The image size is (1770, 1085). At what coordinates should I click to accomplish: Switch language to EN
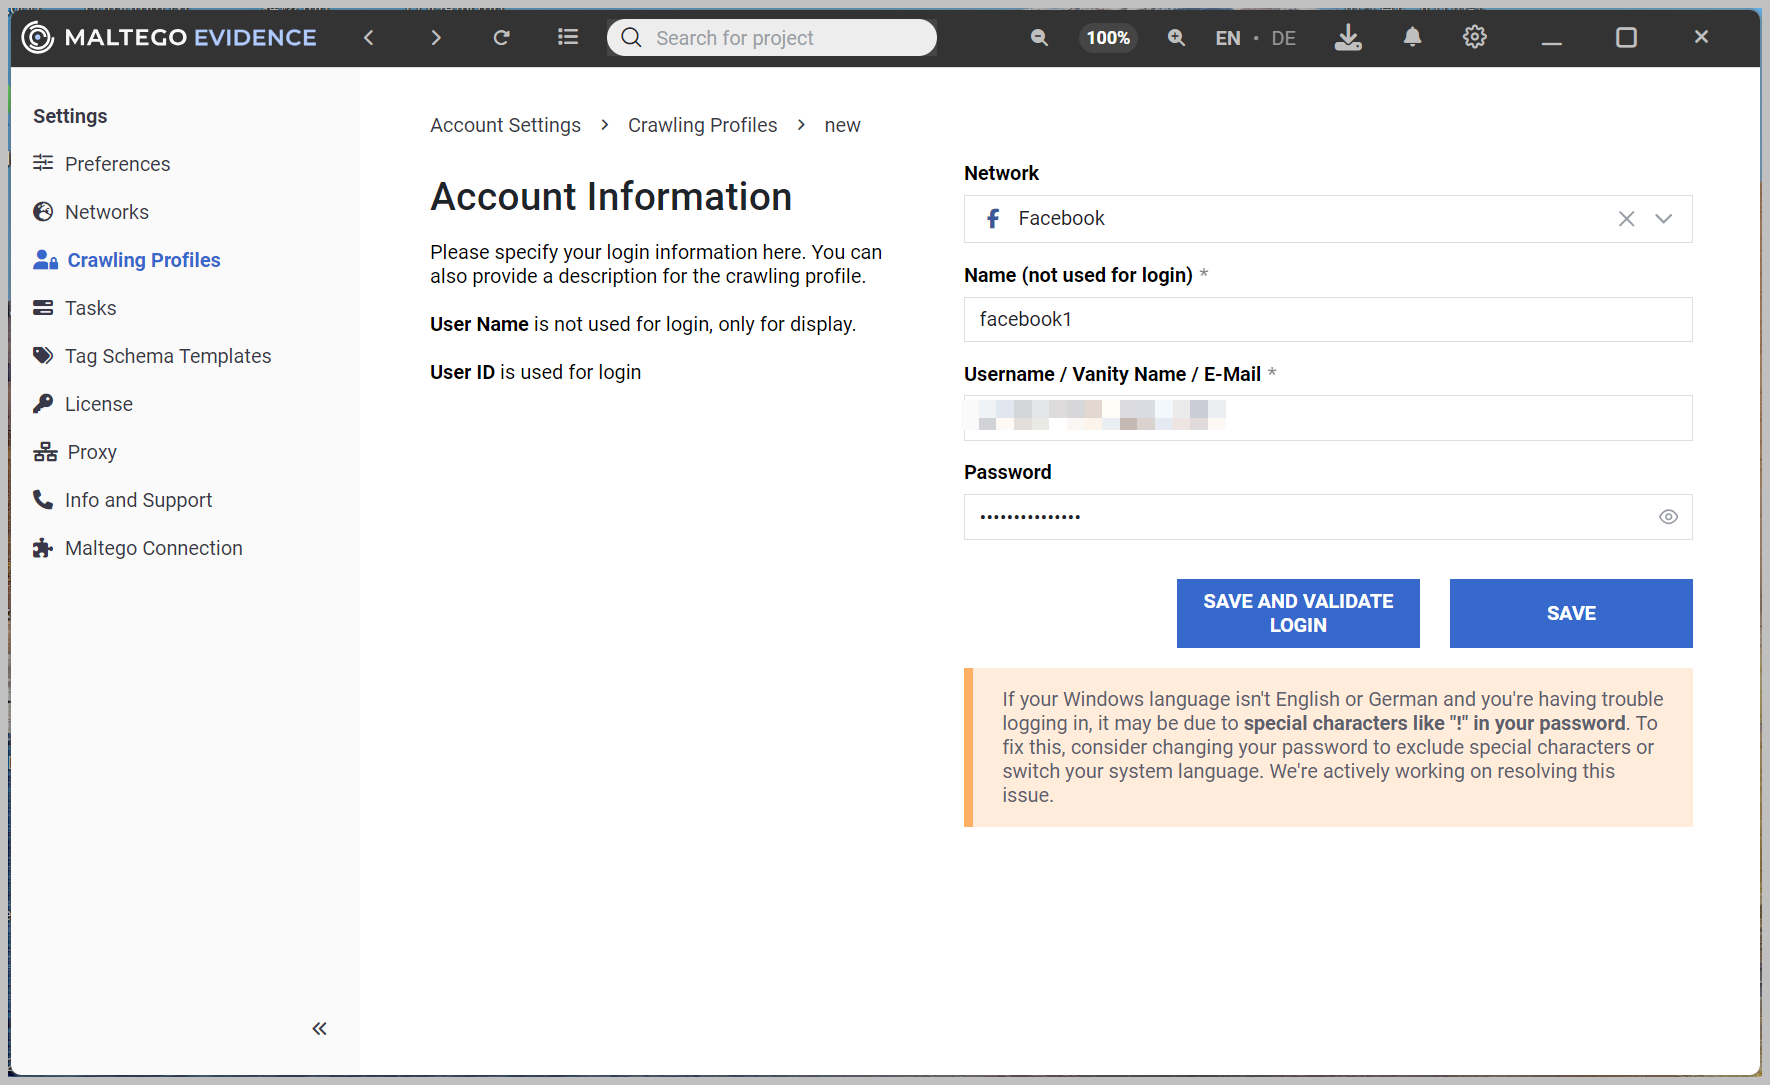pos(1228,38)
